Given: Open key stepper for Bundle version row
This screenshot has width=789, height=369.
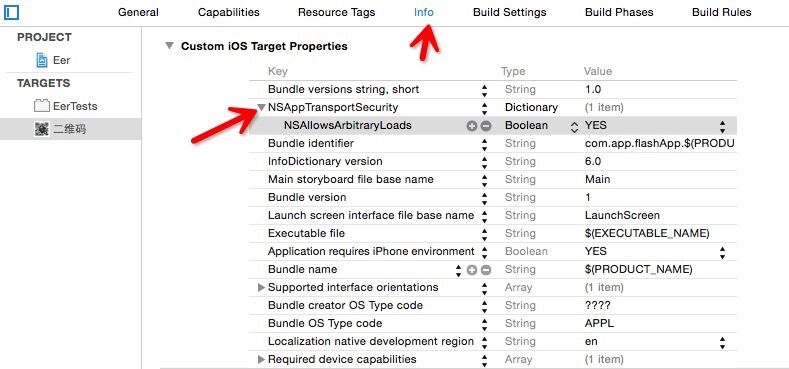Looking at the screenshot, I should pyautogui.click(x=484, y=198).
